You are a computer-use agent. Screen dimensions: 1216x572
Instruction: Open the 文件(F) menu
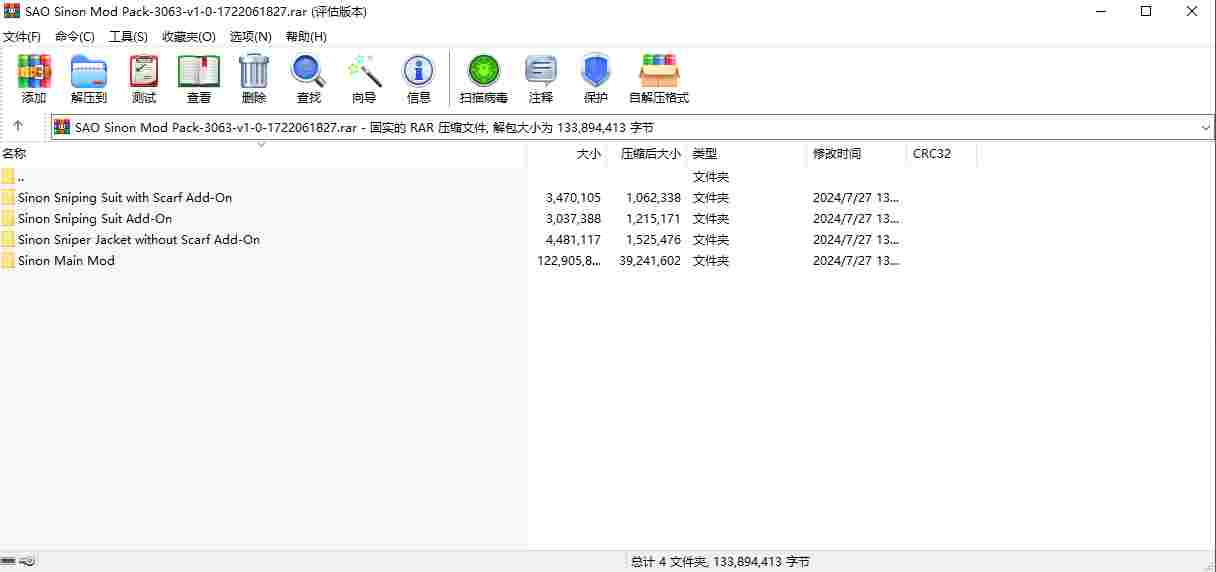21,36
